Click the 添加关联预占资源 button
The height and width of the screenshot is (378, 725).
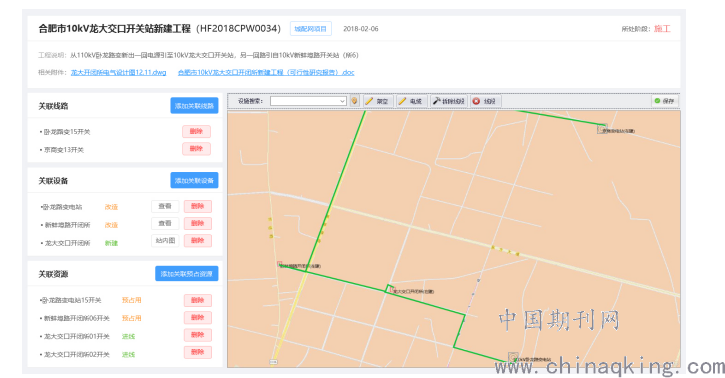click(186, 274)
